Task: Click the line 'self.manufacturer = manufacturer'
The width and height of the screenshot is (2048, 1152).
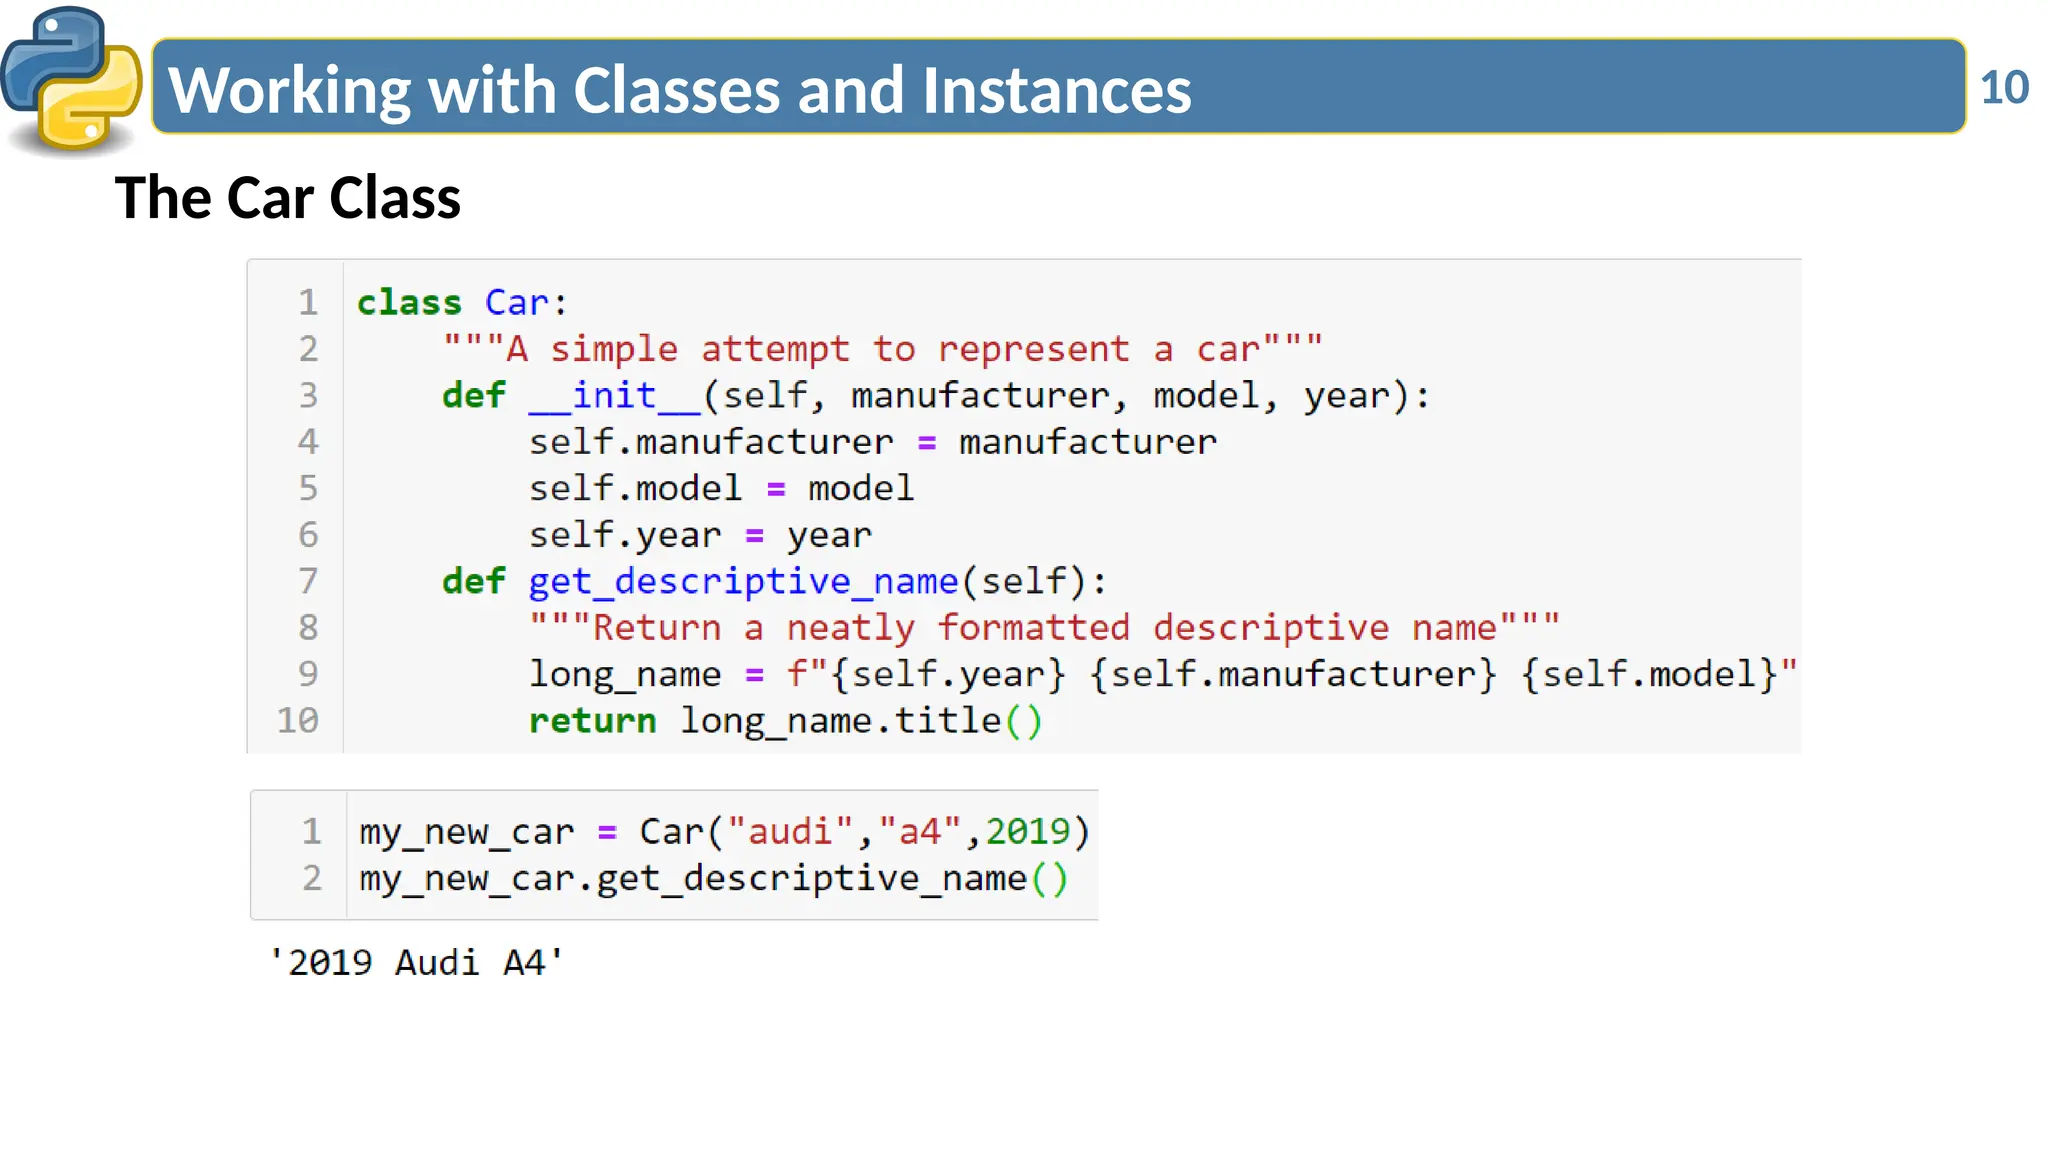Action: tap(873, 442)
